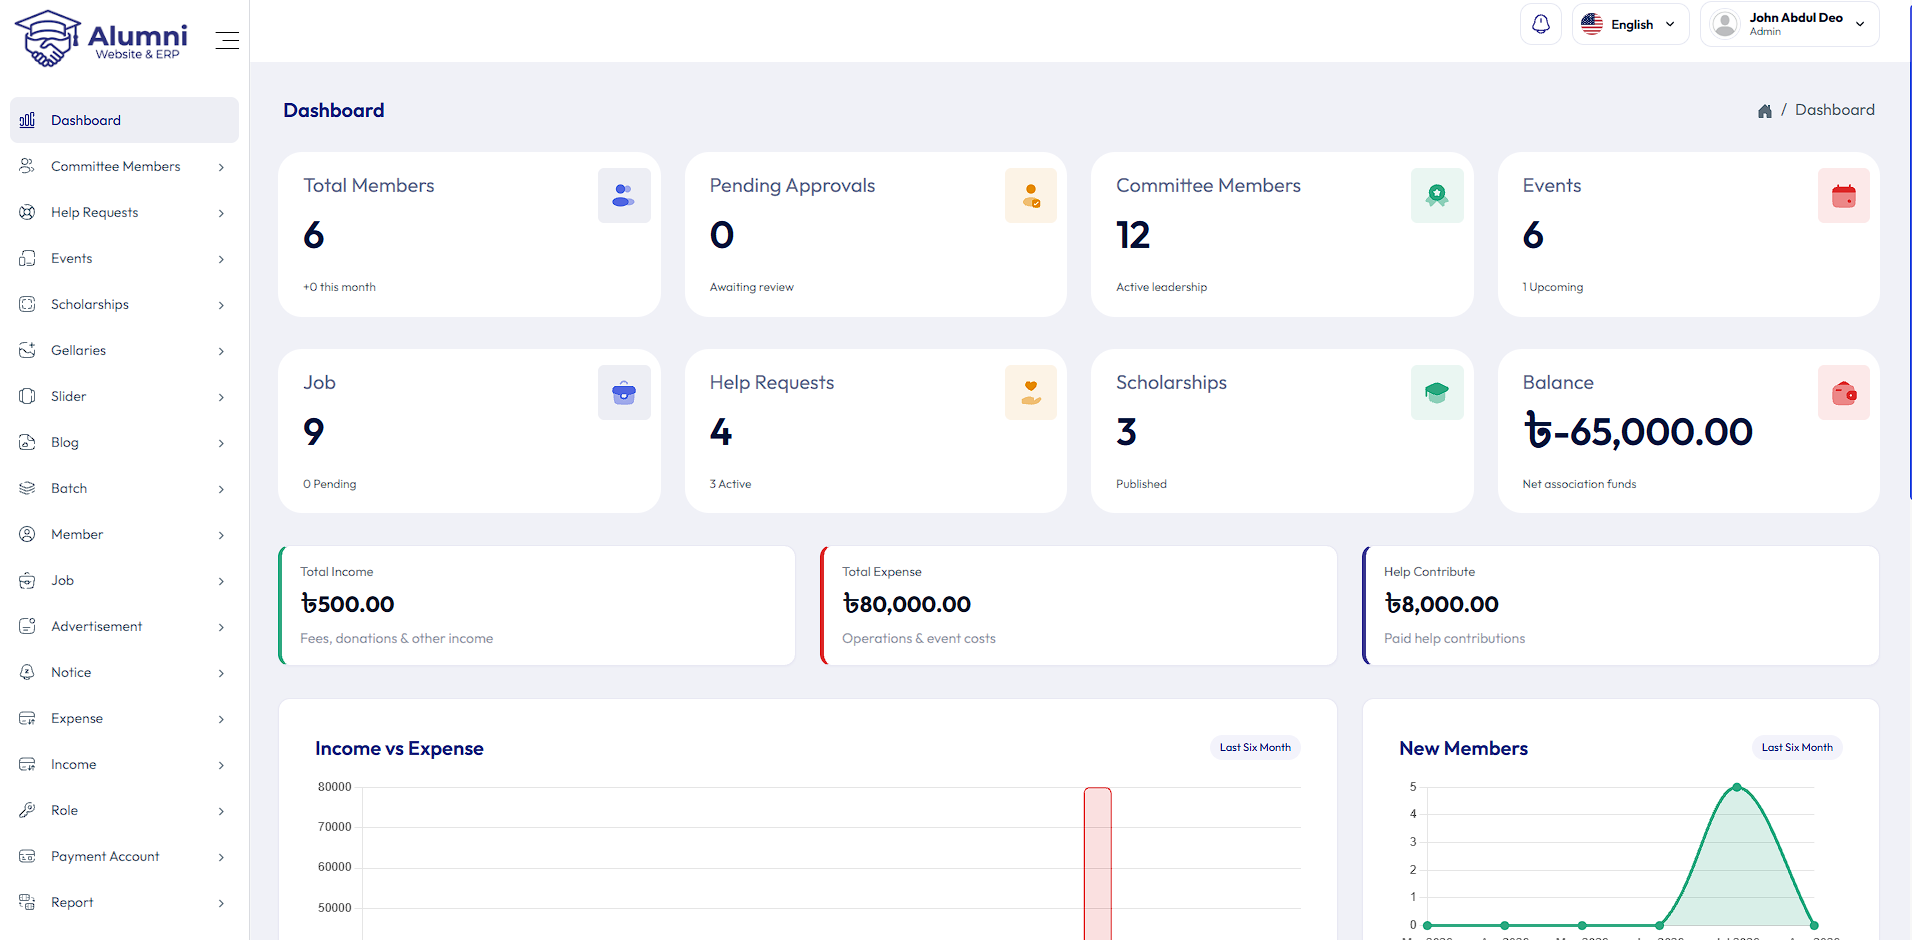1912x940 pixels.
Task: Click the Gellaries sidebar icon
Action: pos(27,350)
